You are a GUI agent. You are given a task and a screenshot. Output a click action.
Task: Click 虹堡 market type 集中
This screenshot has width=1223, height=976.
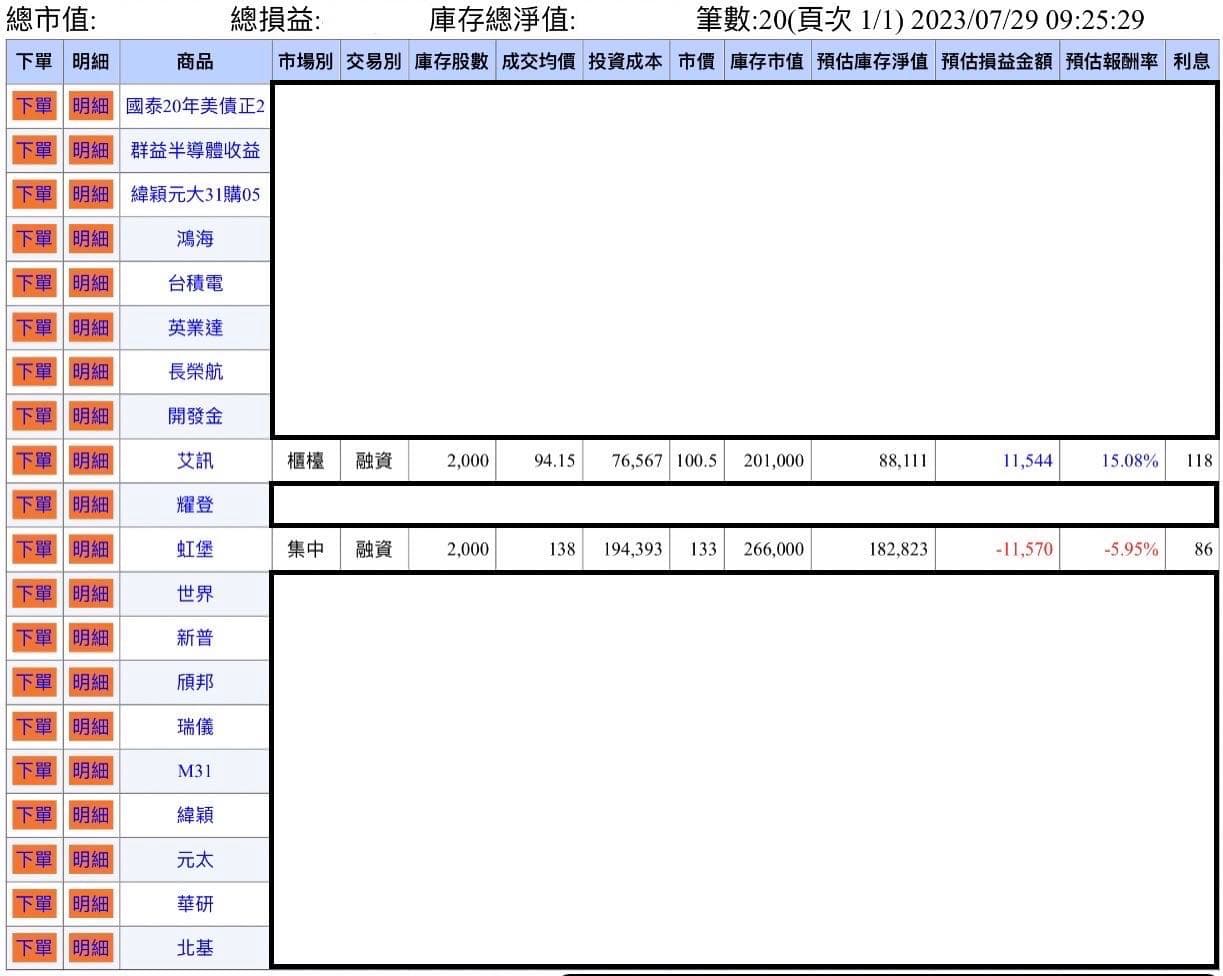305,549
